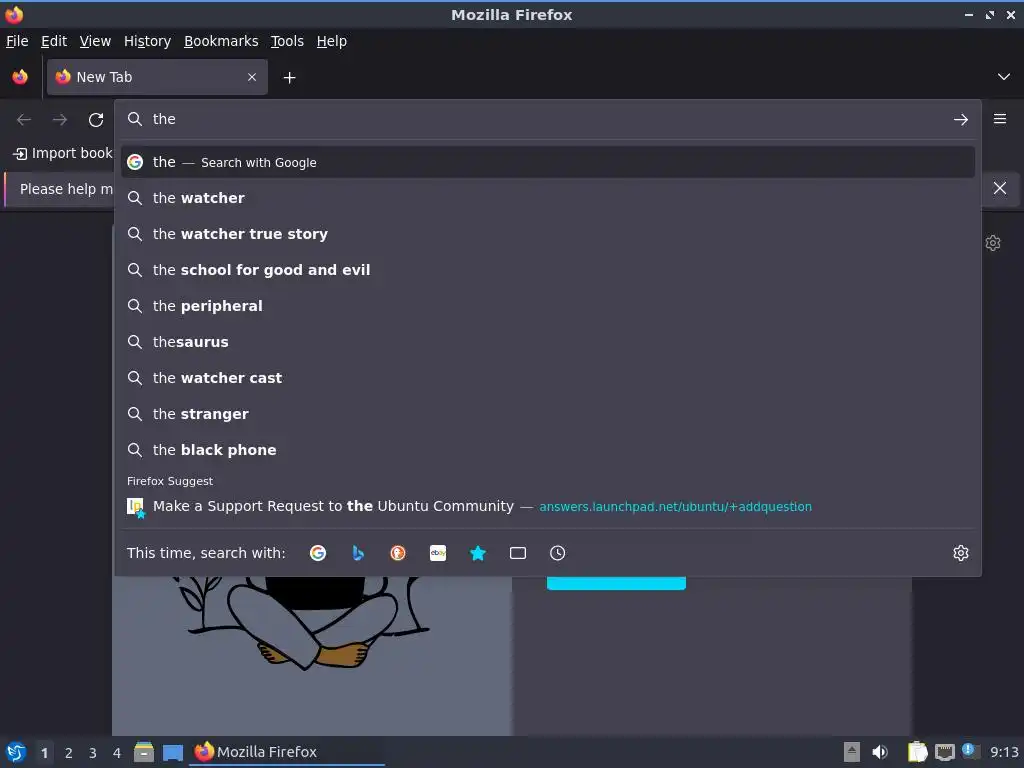1024x768 pixels.
Task: Choose suggestion 'the watcher cast'
Action: click(x=548, y=377)
